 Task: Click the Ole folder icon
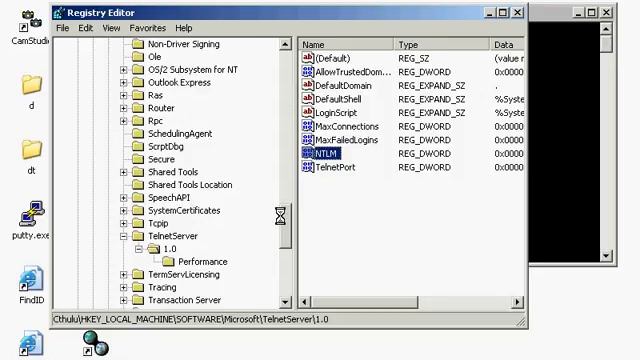138,57
